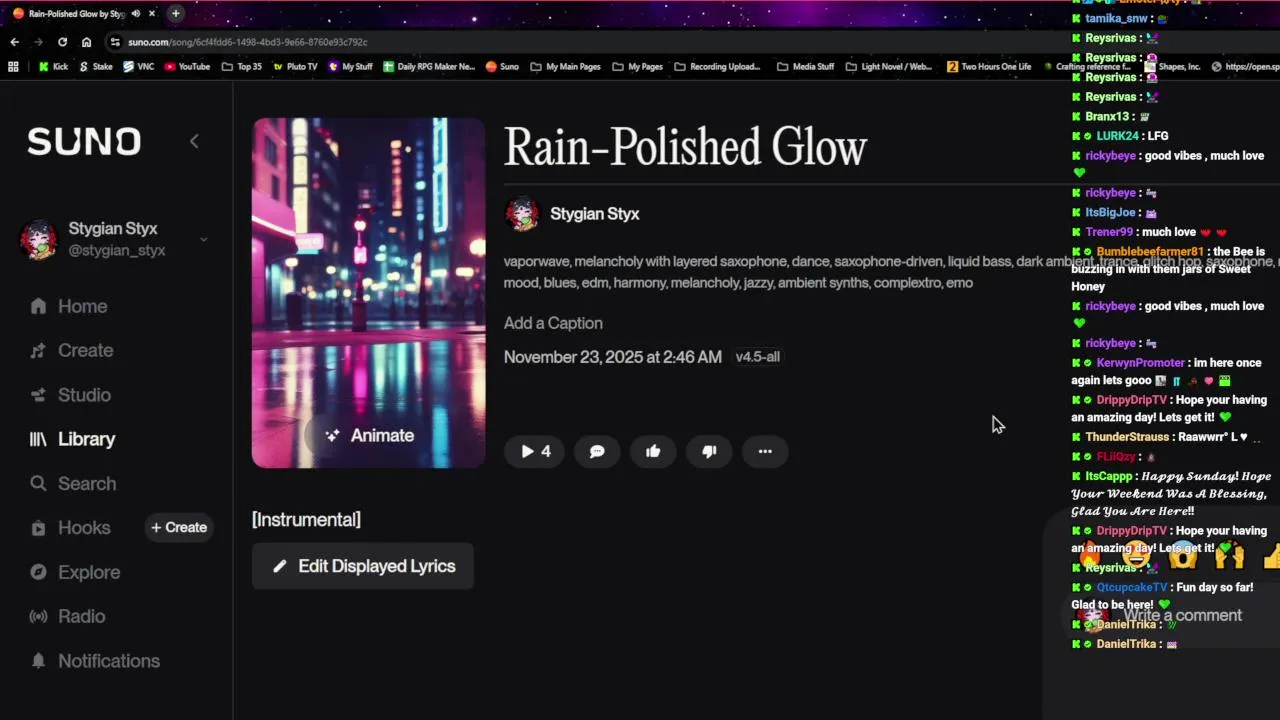The image size is (1280, 720).
Task: Click the [Instrumental] lyrics text
Action: [x=306, y=520]
